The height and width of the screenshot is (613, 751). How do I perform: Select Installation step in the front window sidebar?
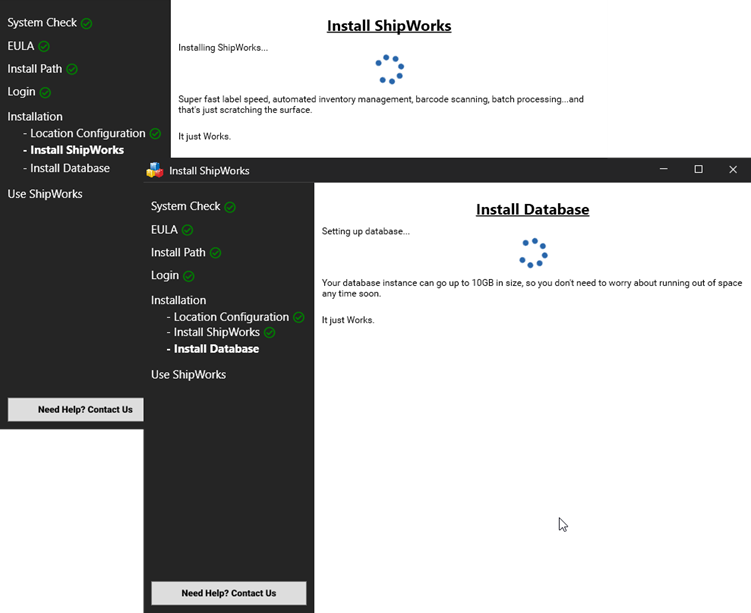[x=179, y=300]
